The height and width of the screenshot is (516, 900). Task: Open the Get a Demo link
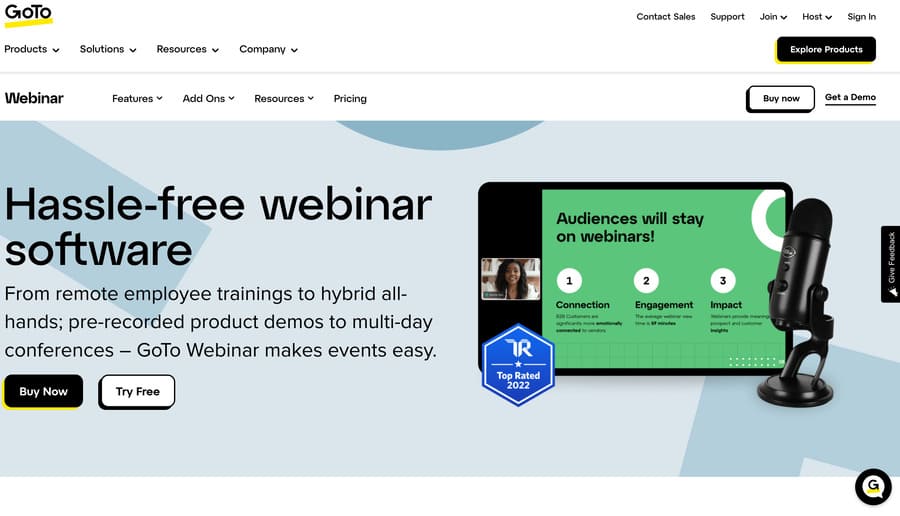tap(850, 98)
